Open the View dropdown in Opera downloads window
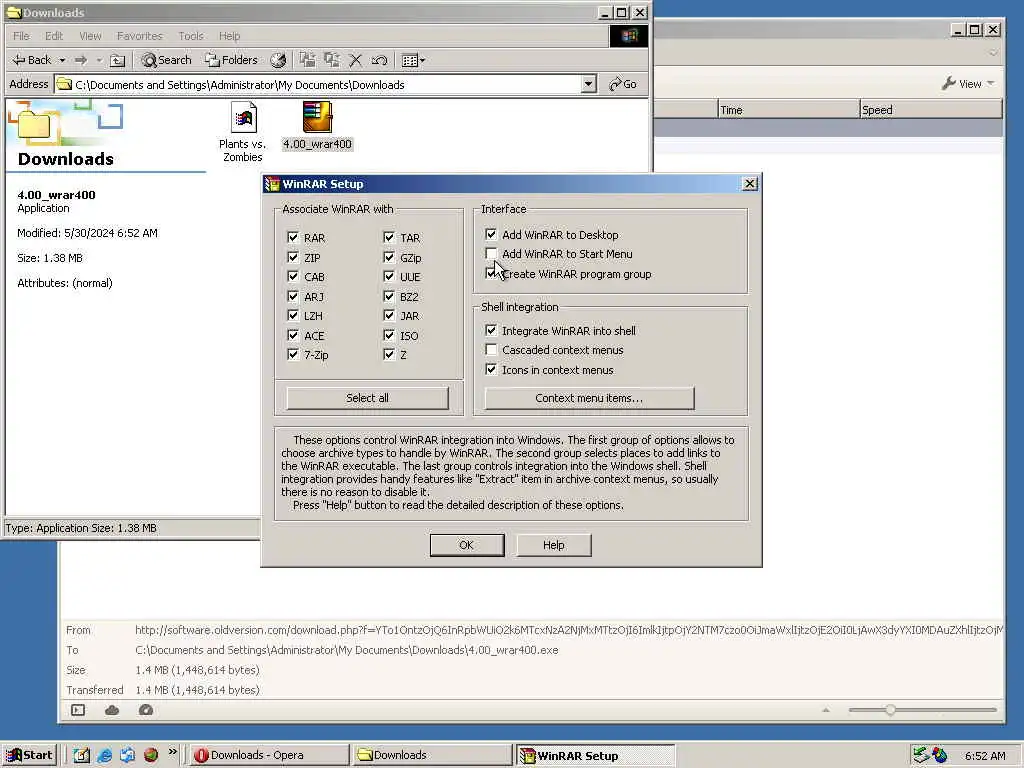The image size is (1024, 768). click(968, 84)
